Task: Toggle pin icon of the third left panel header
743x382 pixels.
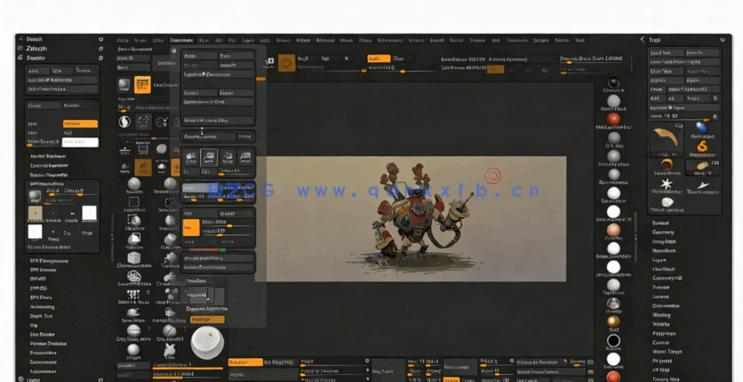Action: (100, 58)
